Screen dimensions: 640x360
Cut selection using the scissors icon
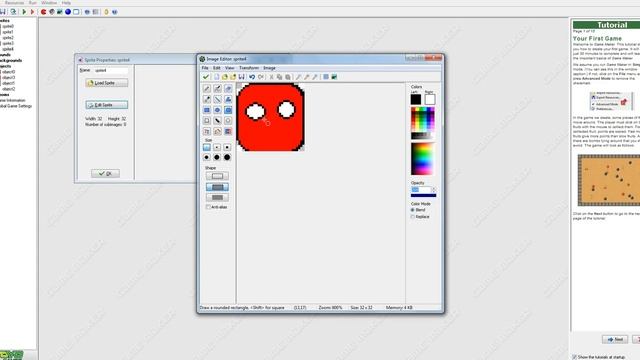pyautogui.click(x=271, y=77)
